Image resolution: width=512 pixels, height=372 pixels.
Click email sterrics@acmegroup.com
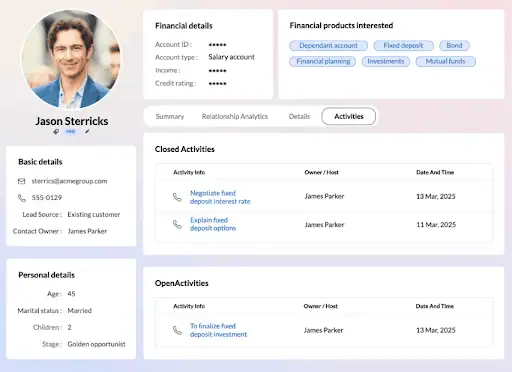69,181
